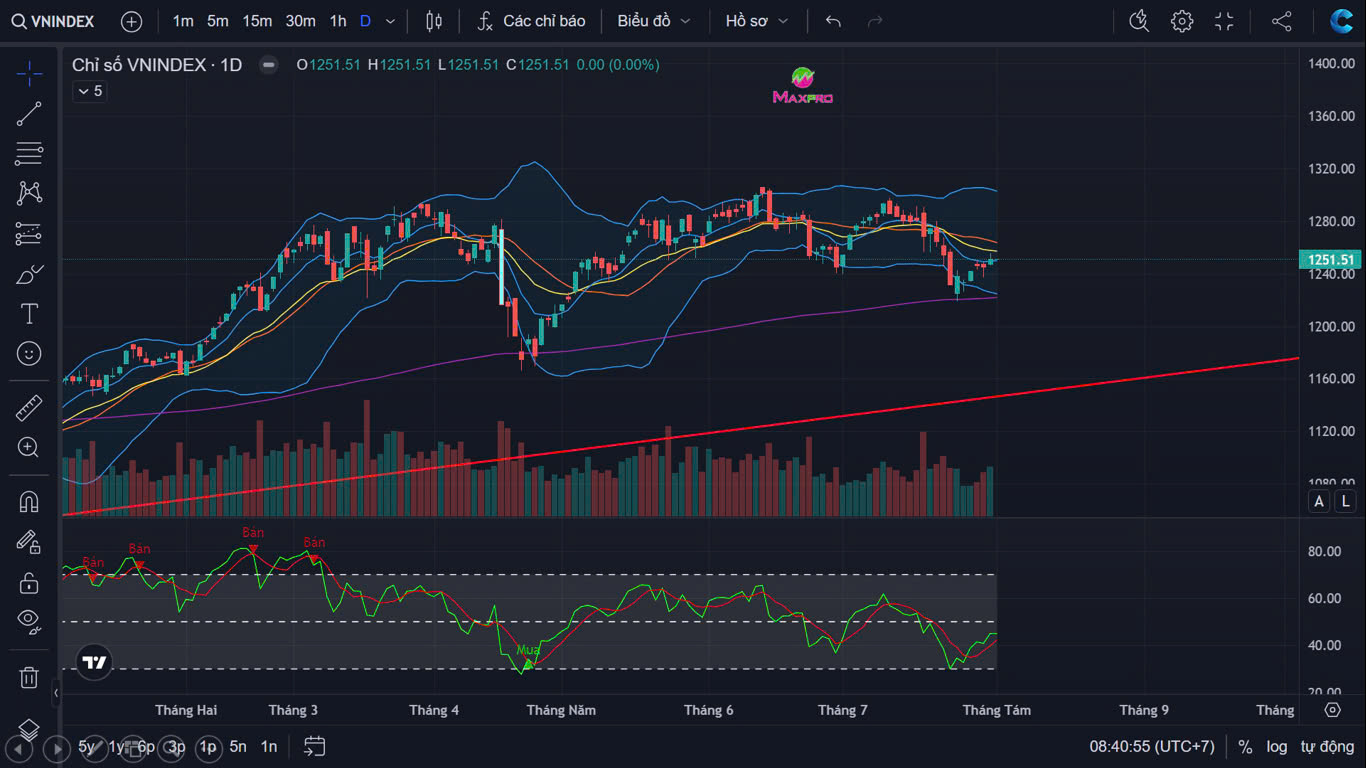Select the trend line drawing tool

point(29,114)
